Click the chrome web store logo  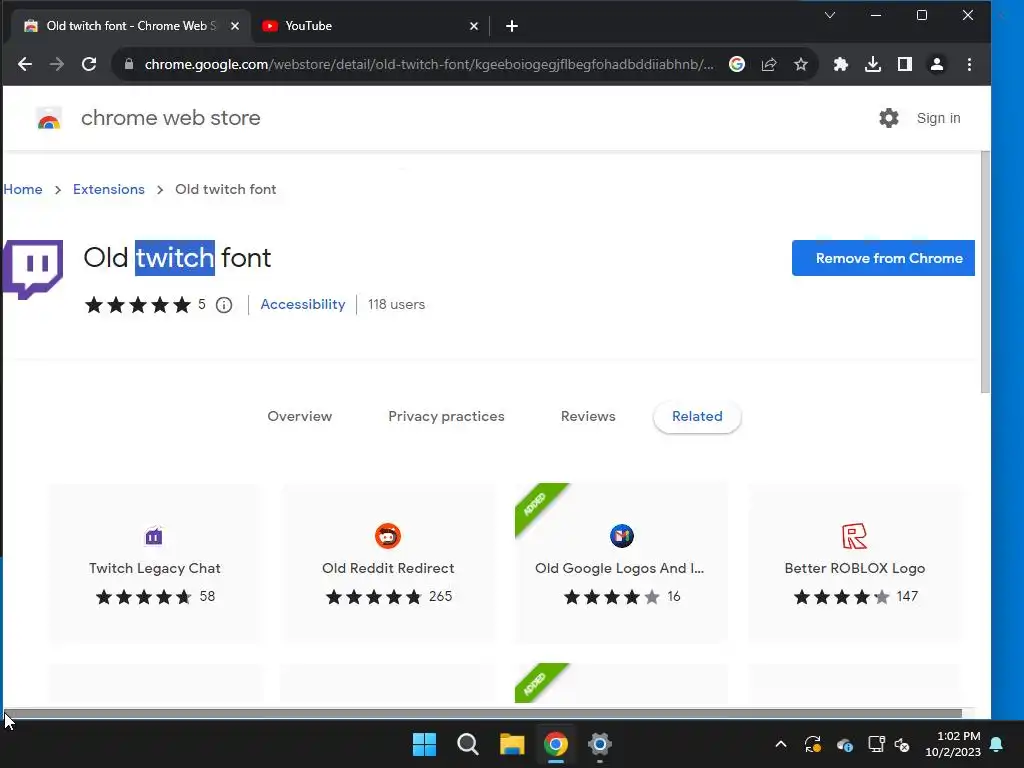point(49,118)
